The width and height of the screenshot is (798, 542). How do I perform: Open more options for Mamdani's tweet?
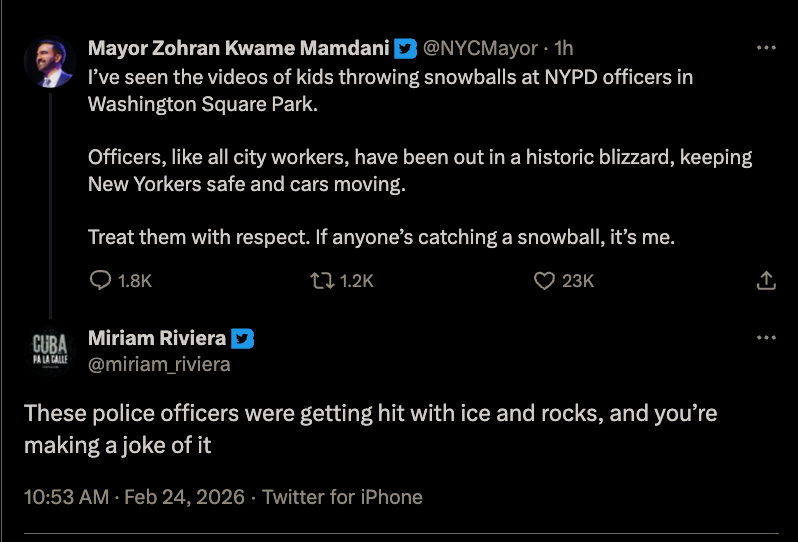(766, 48)
